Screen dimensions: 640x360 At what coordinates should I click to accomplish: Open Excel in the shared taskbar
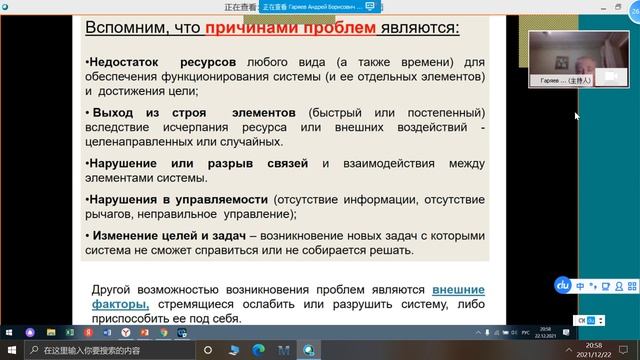point(70,333)
